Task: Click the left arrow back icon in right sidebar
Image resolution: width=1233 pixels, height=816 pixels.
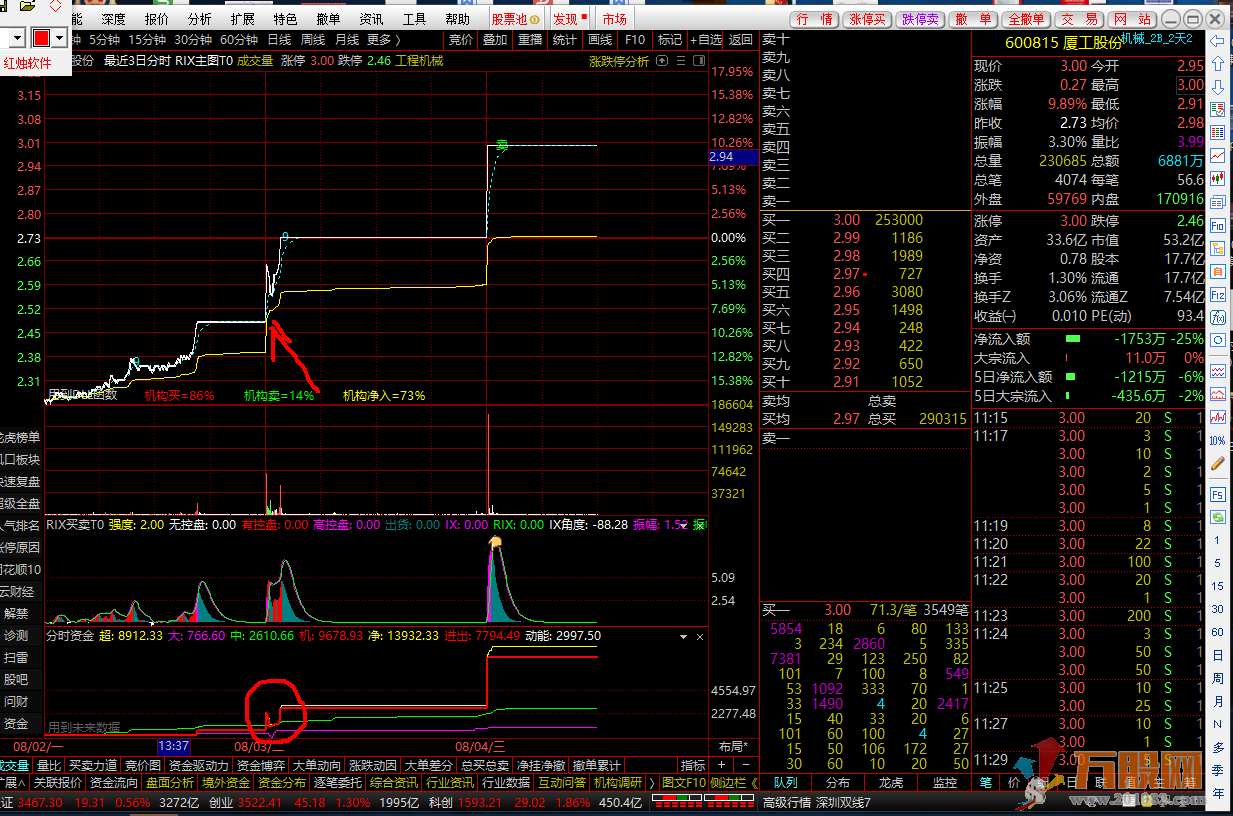Action: [1217, 41]
